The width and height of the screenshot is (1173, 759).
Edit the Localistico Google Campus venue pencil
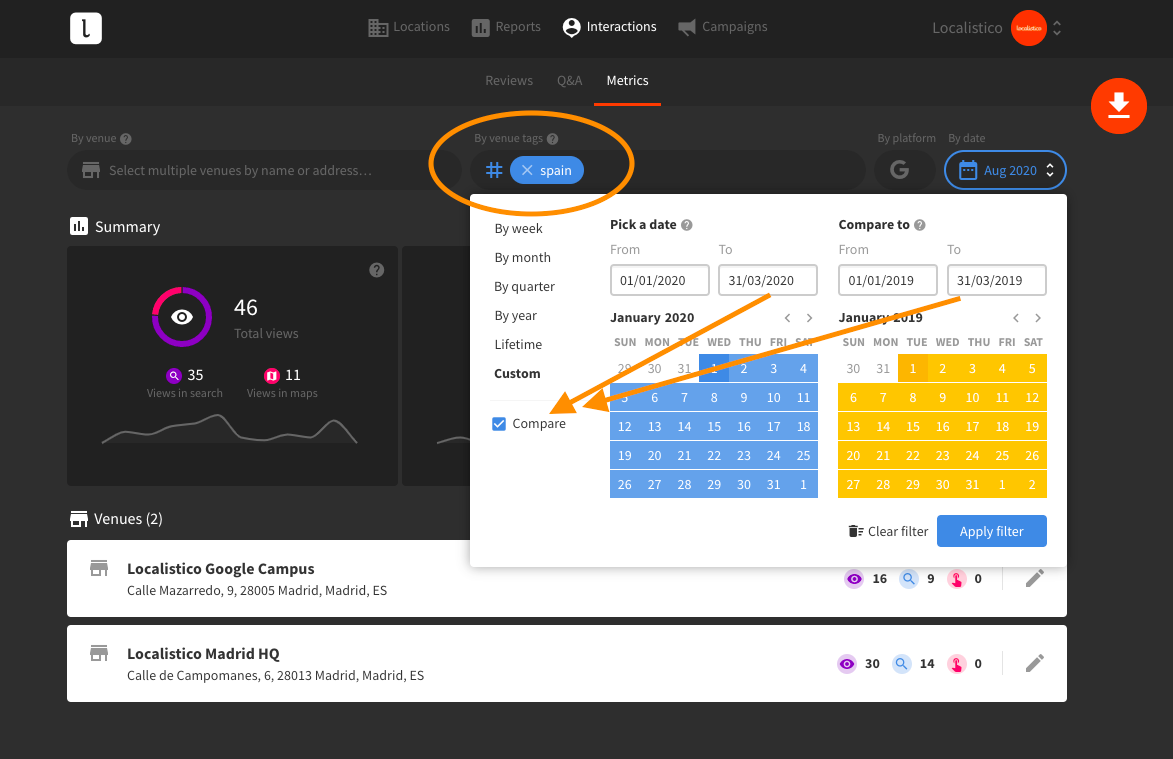(1035, 578)
